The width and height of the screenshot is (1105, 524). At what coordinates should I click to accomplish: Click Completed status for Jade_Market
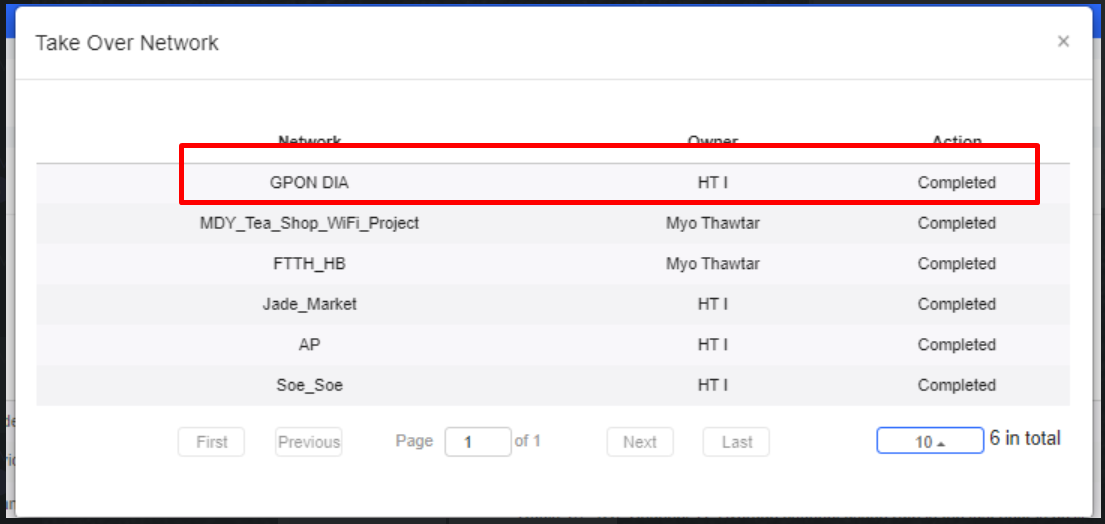click(x=956, y=304)
